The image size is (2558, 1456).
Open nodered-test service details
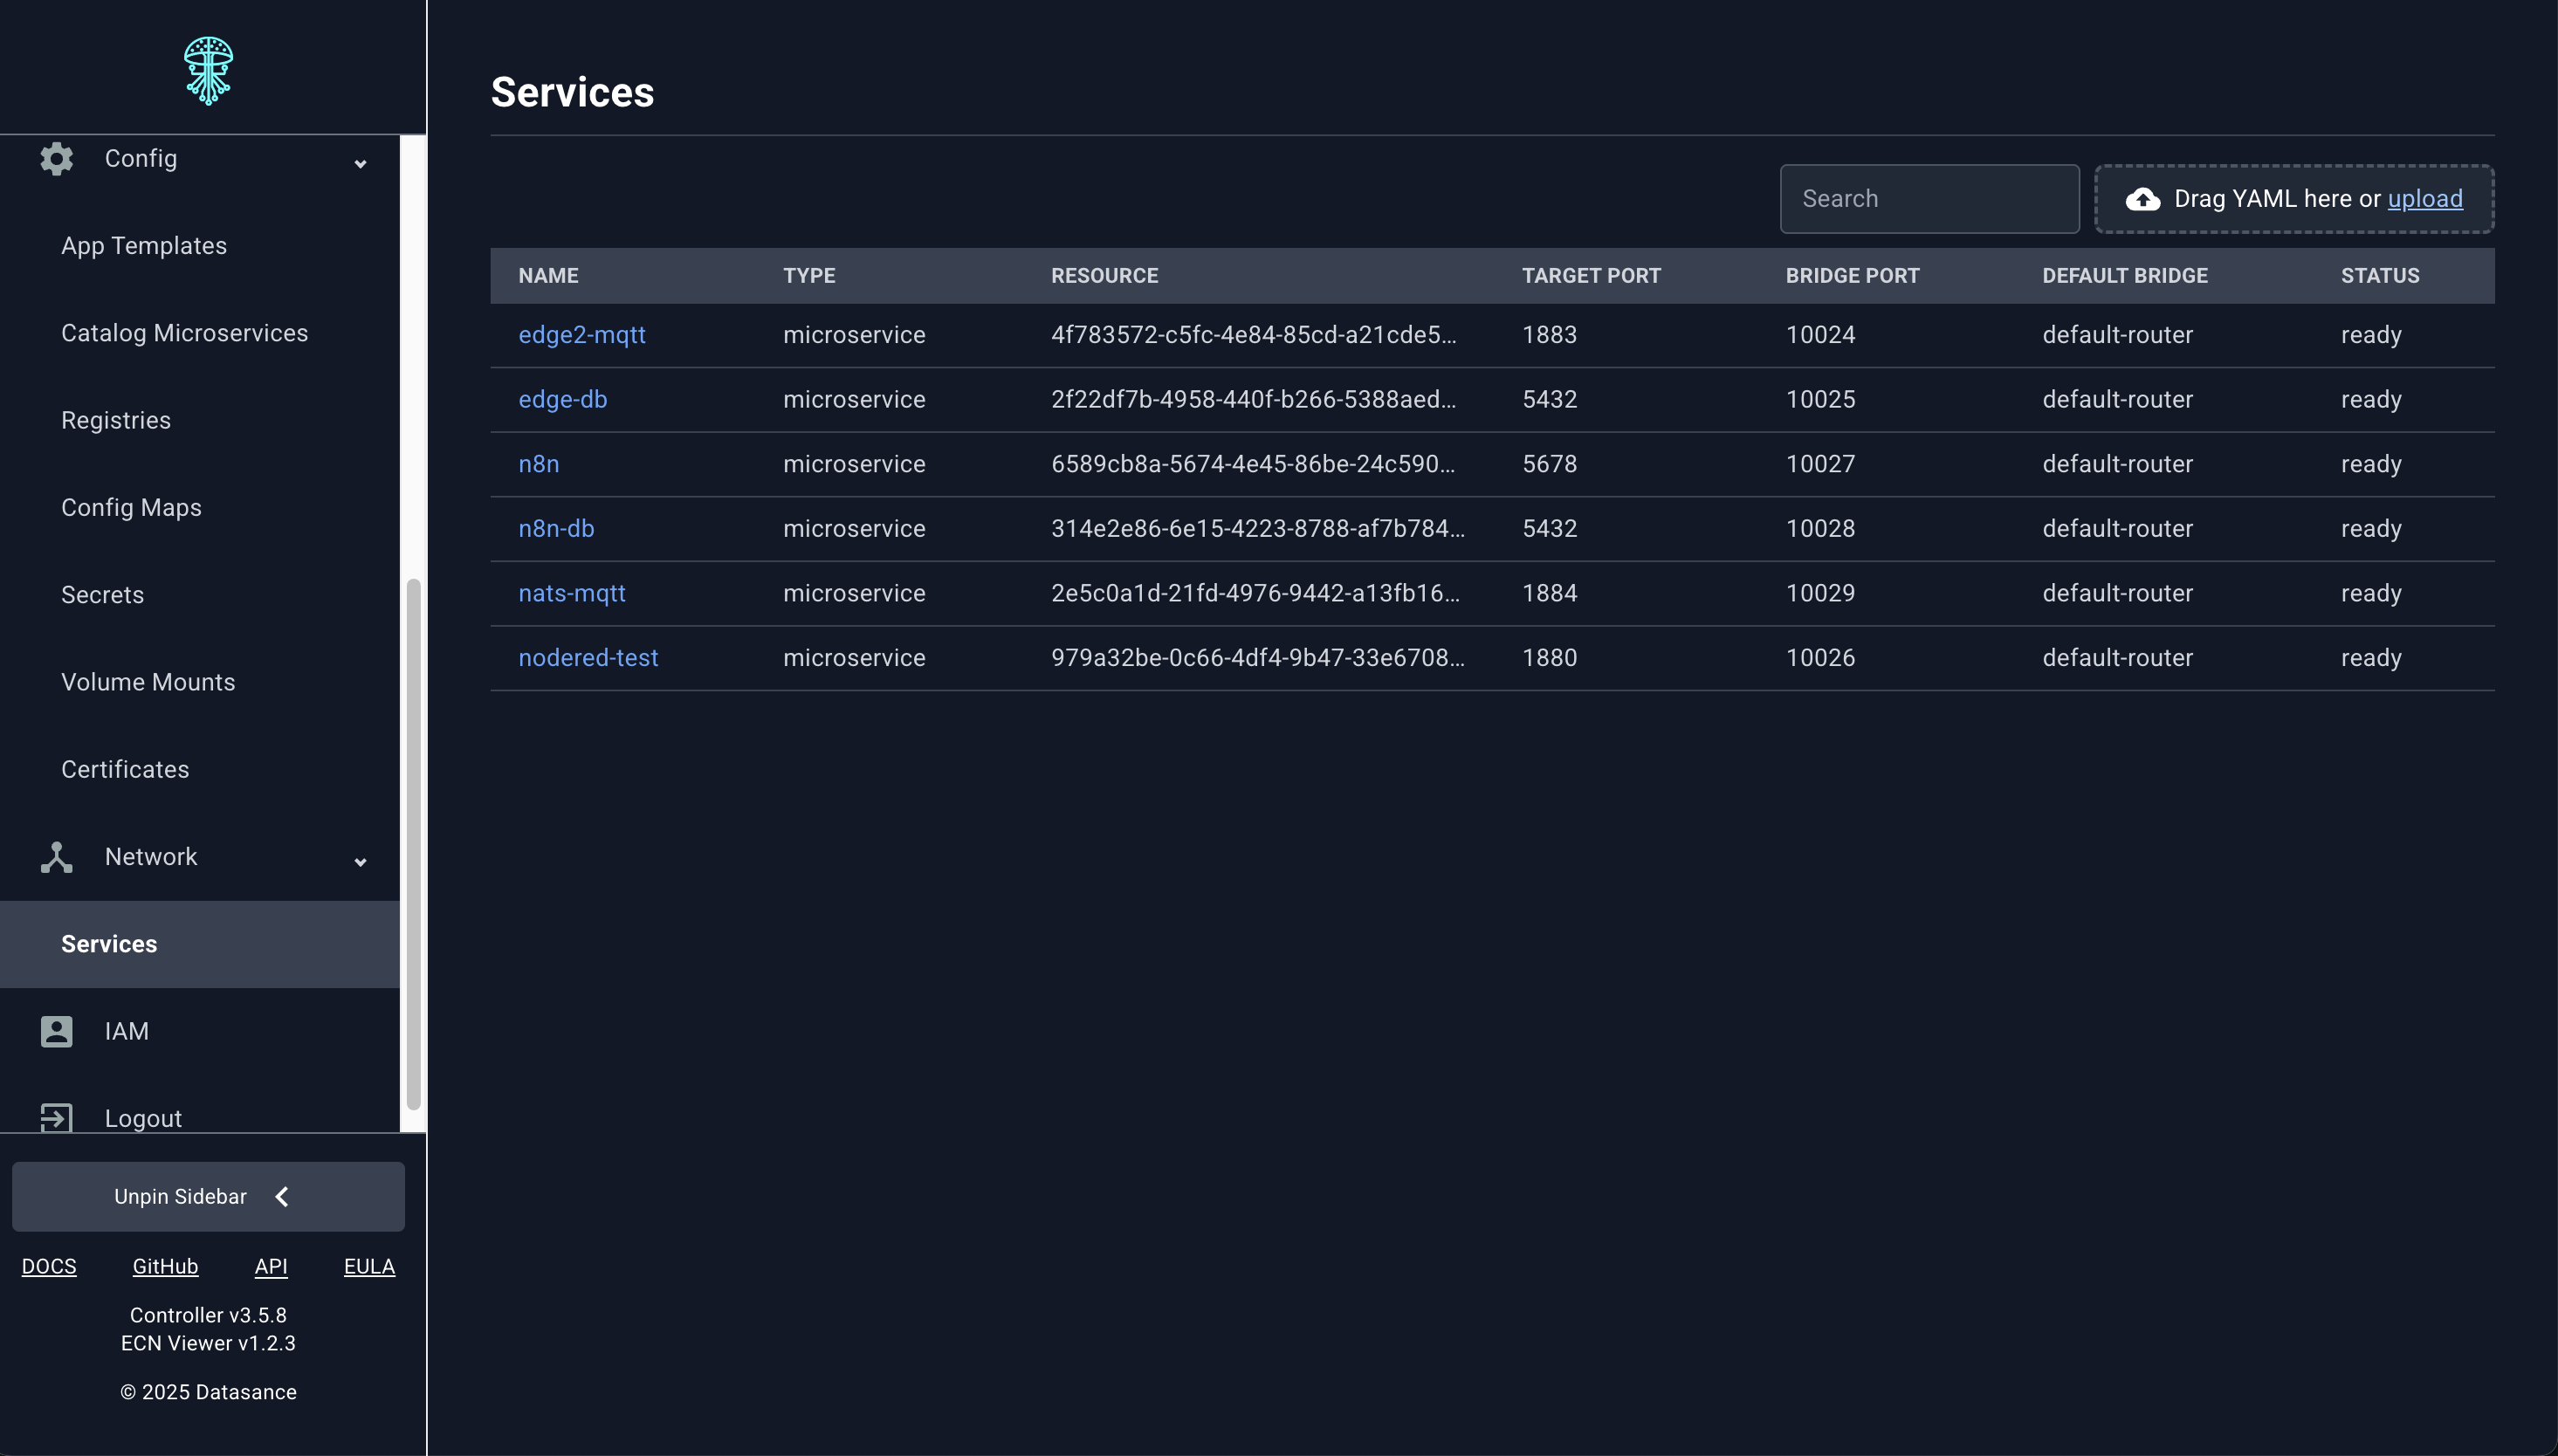pyautogui.click(x=588, y=657)
